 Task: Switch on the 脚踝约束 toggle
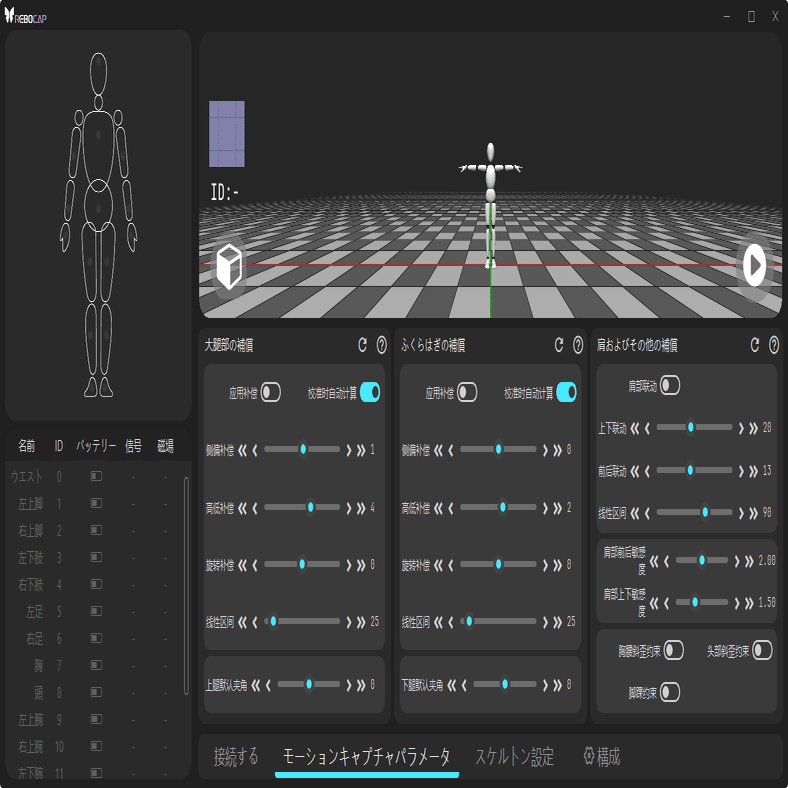point(669,692)
